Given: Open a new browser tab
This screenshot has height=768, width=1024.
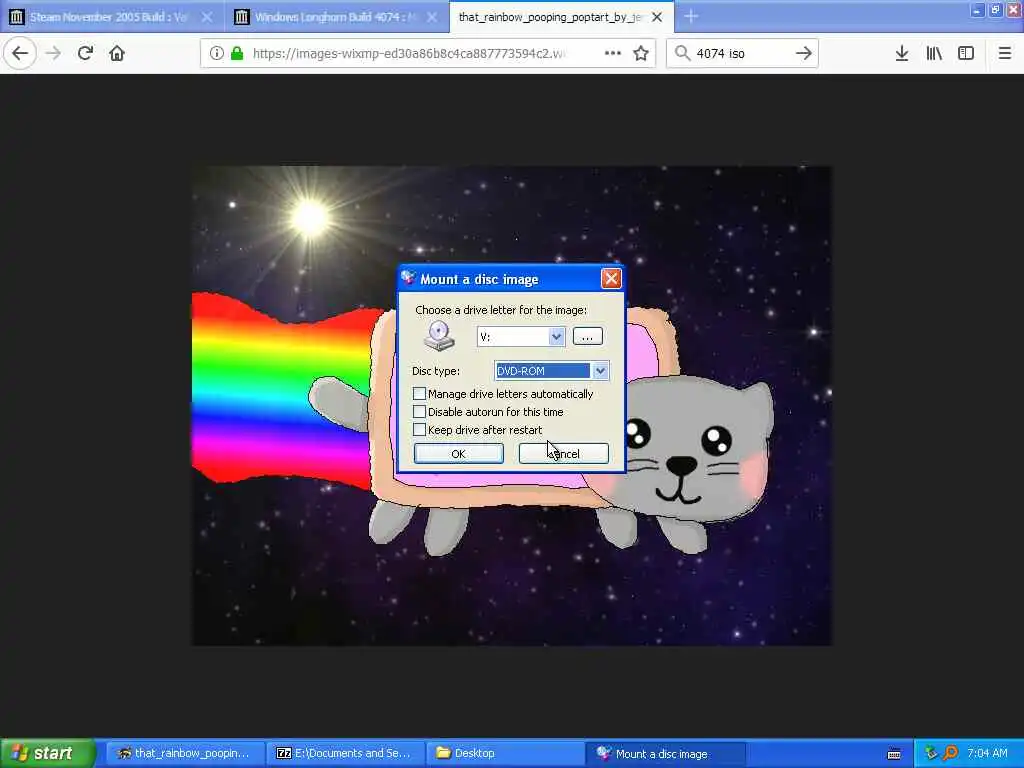Looking at the screenshot, I should 691,16.
